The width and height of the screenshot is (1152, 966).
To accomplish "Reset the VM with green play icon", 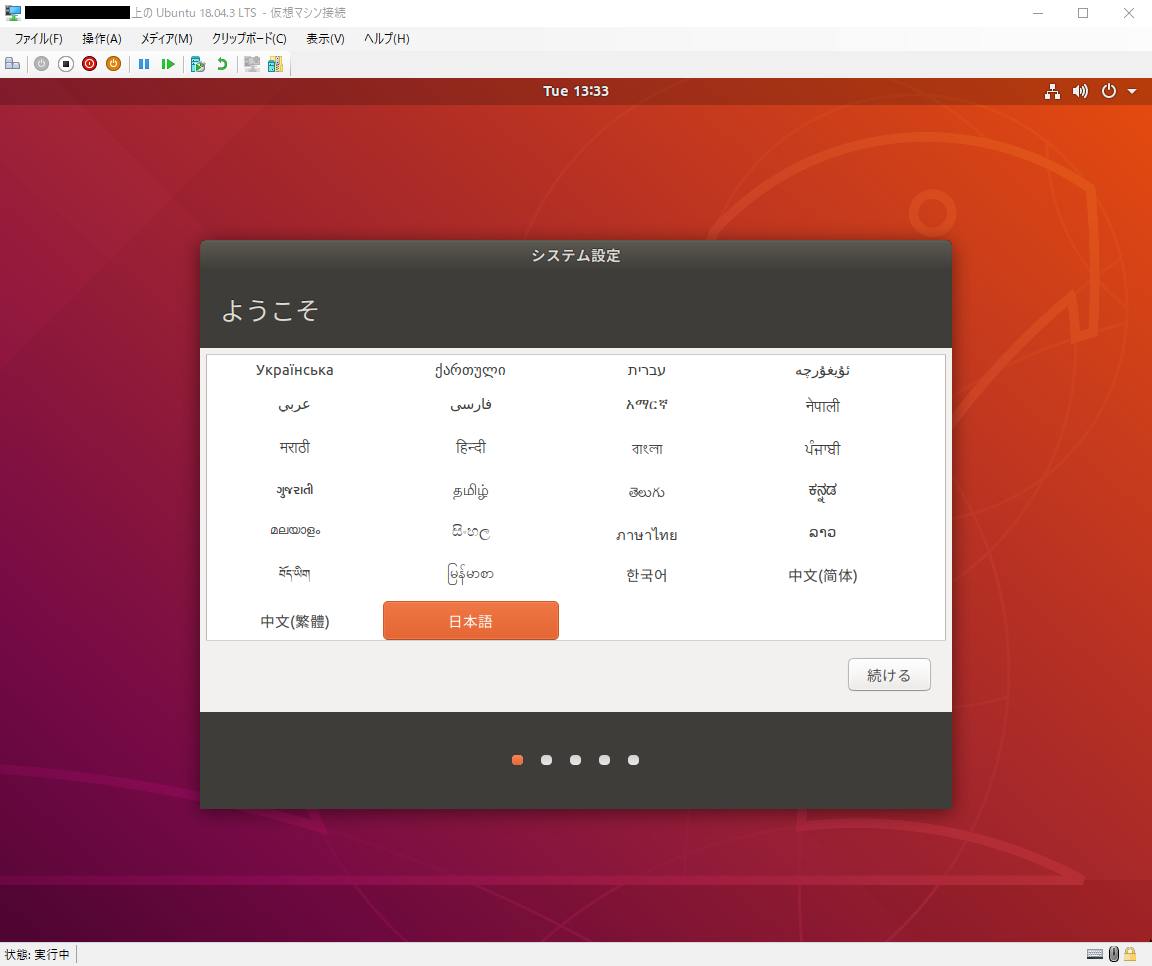I will (x=168, y=64).
